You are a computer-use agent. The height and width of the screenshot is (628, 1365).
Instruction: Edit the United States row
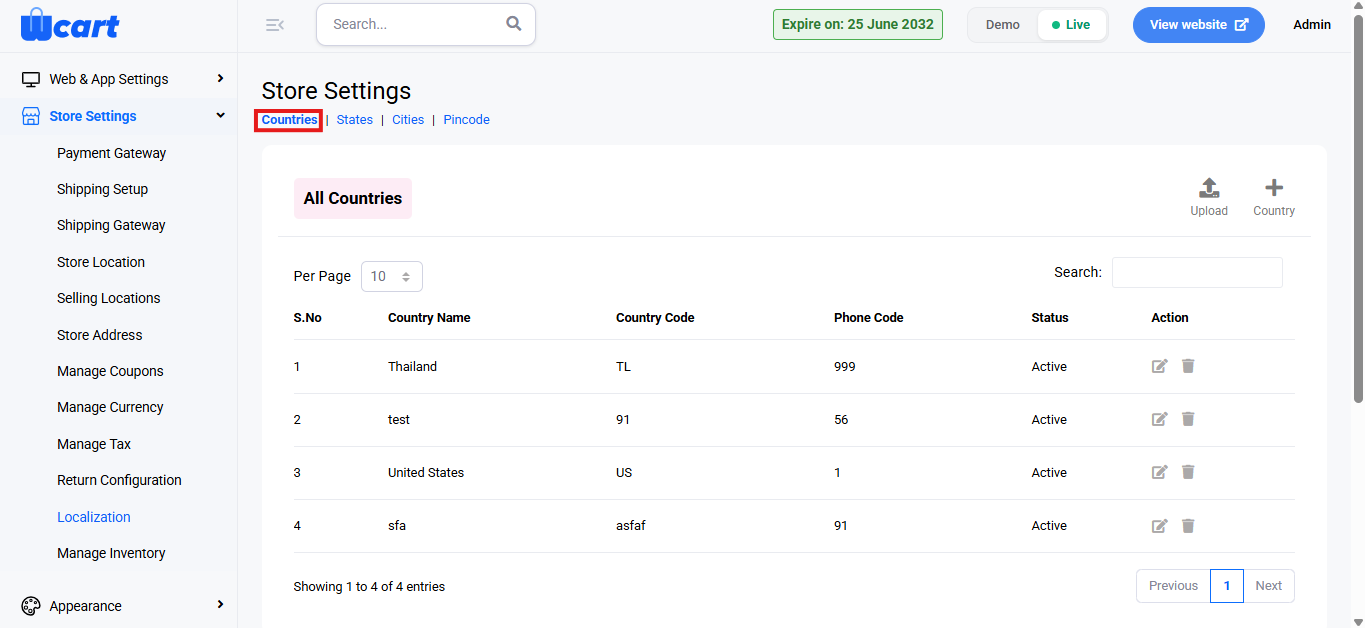coord(1160,472)
